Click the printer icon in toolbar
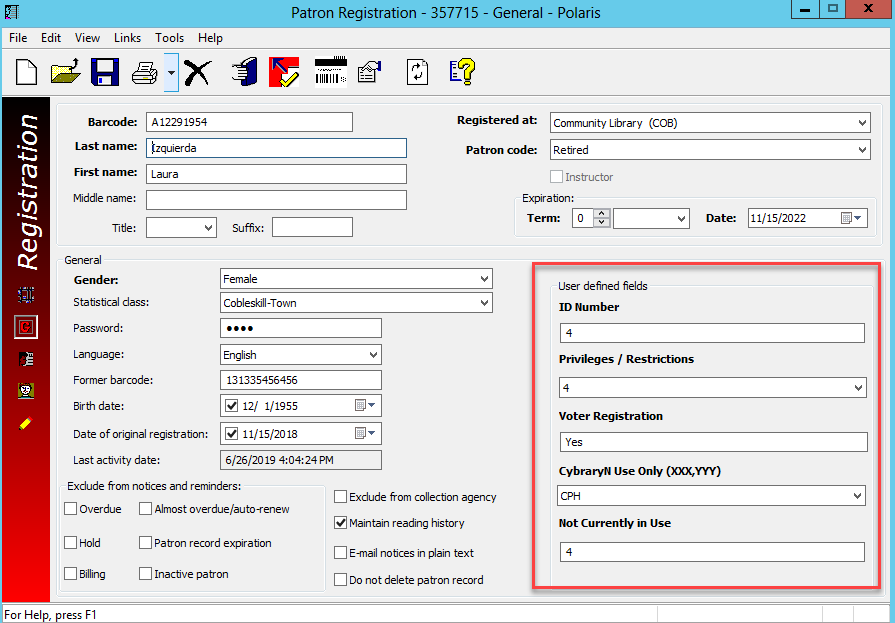The image size is (895, 623). (x=146, y=72)
